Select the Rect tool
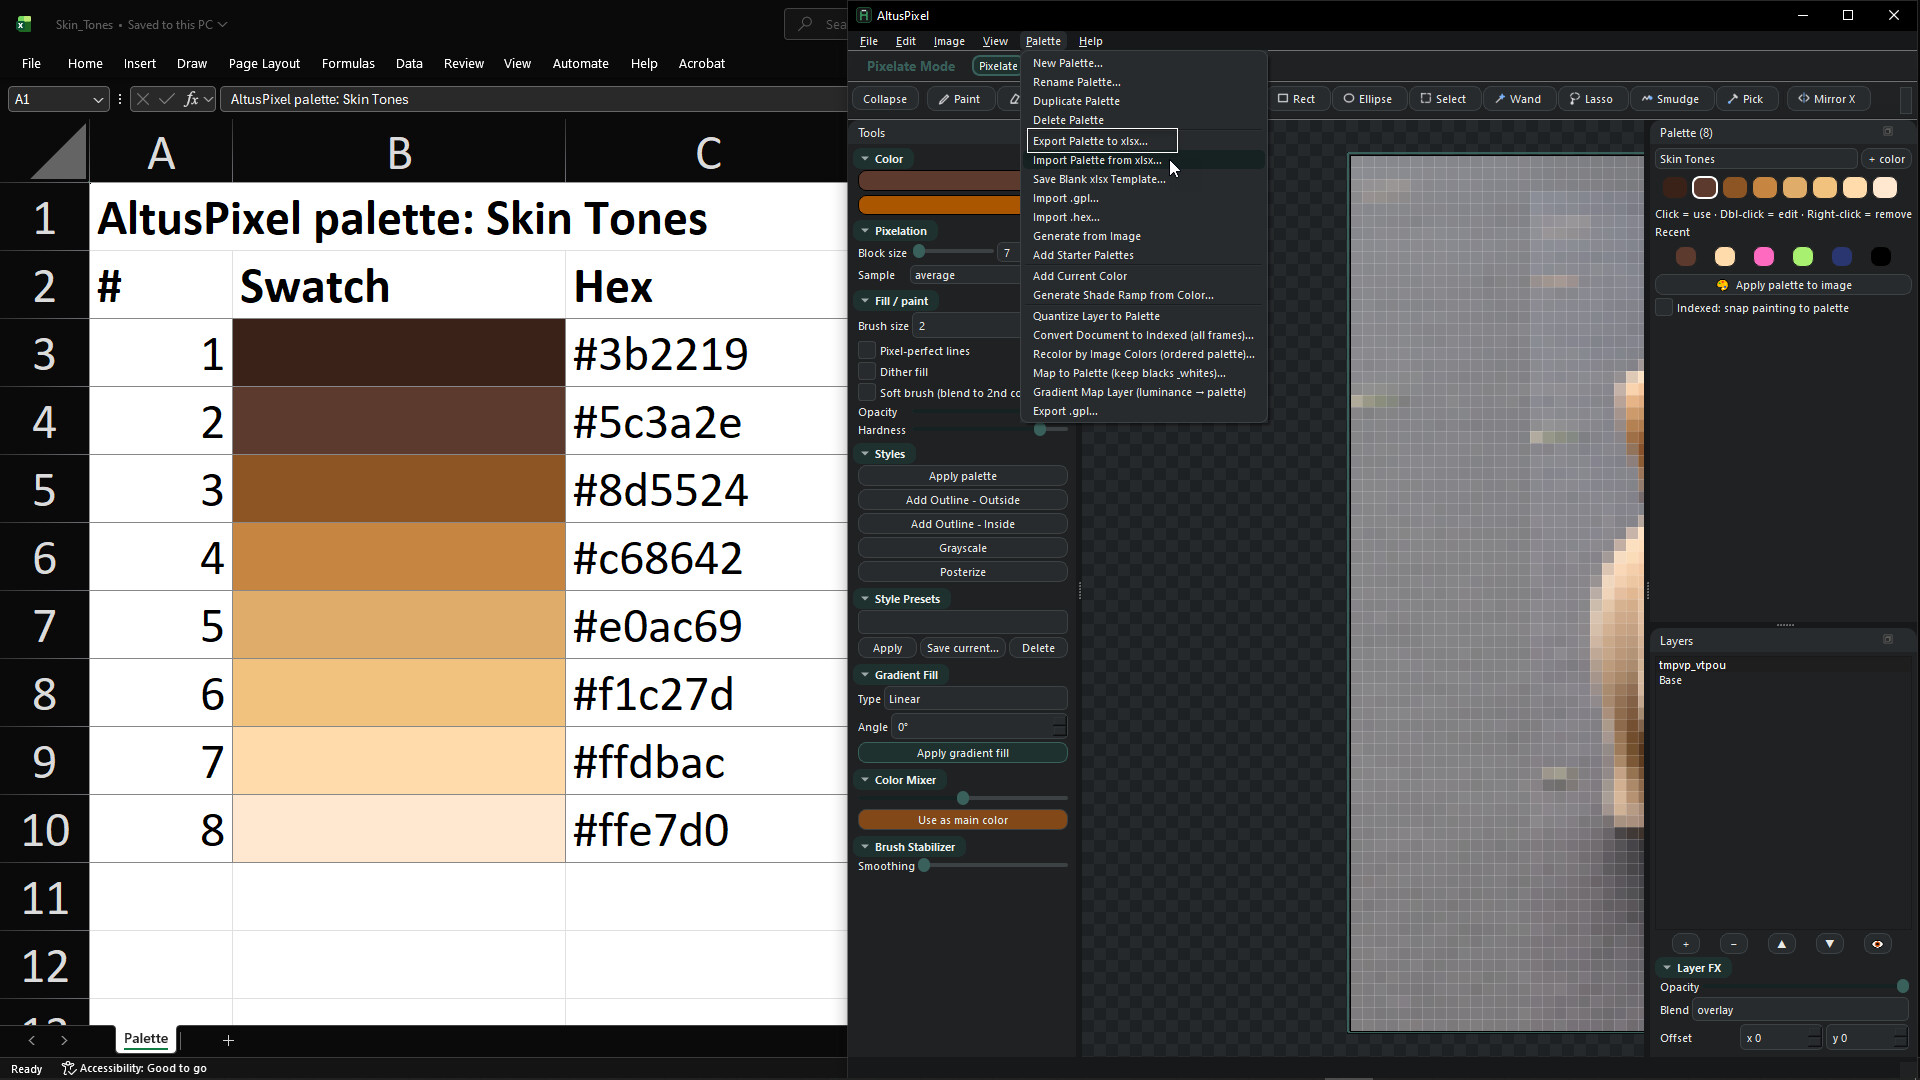The image size is (1920, 1080). pyautogui.click(x=1296, y=99)
